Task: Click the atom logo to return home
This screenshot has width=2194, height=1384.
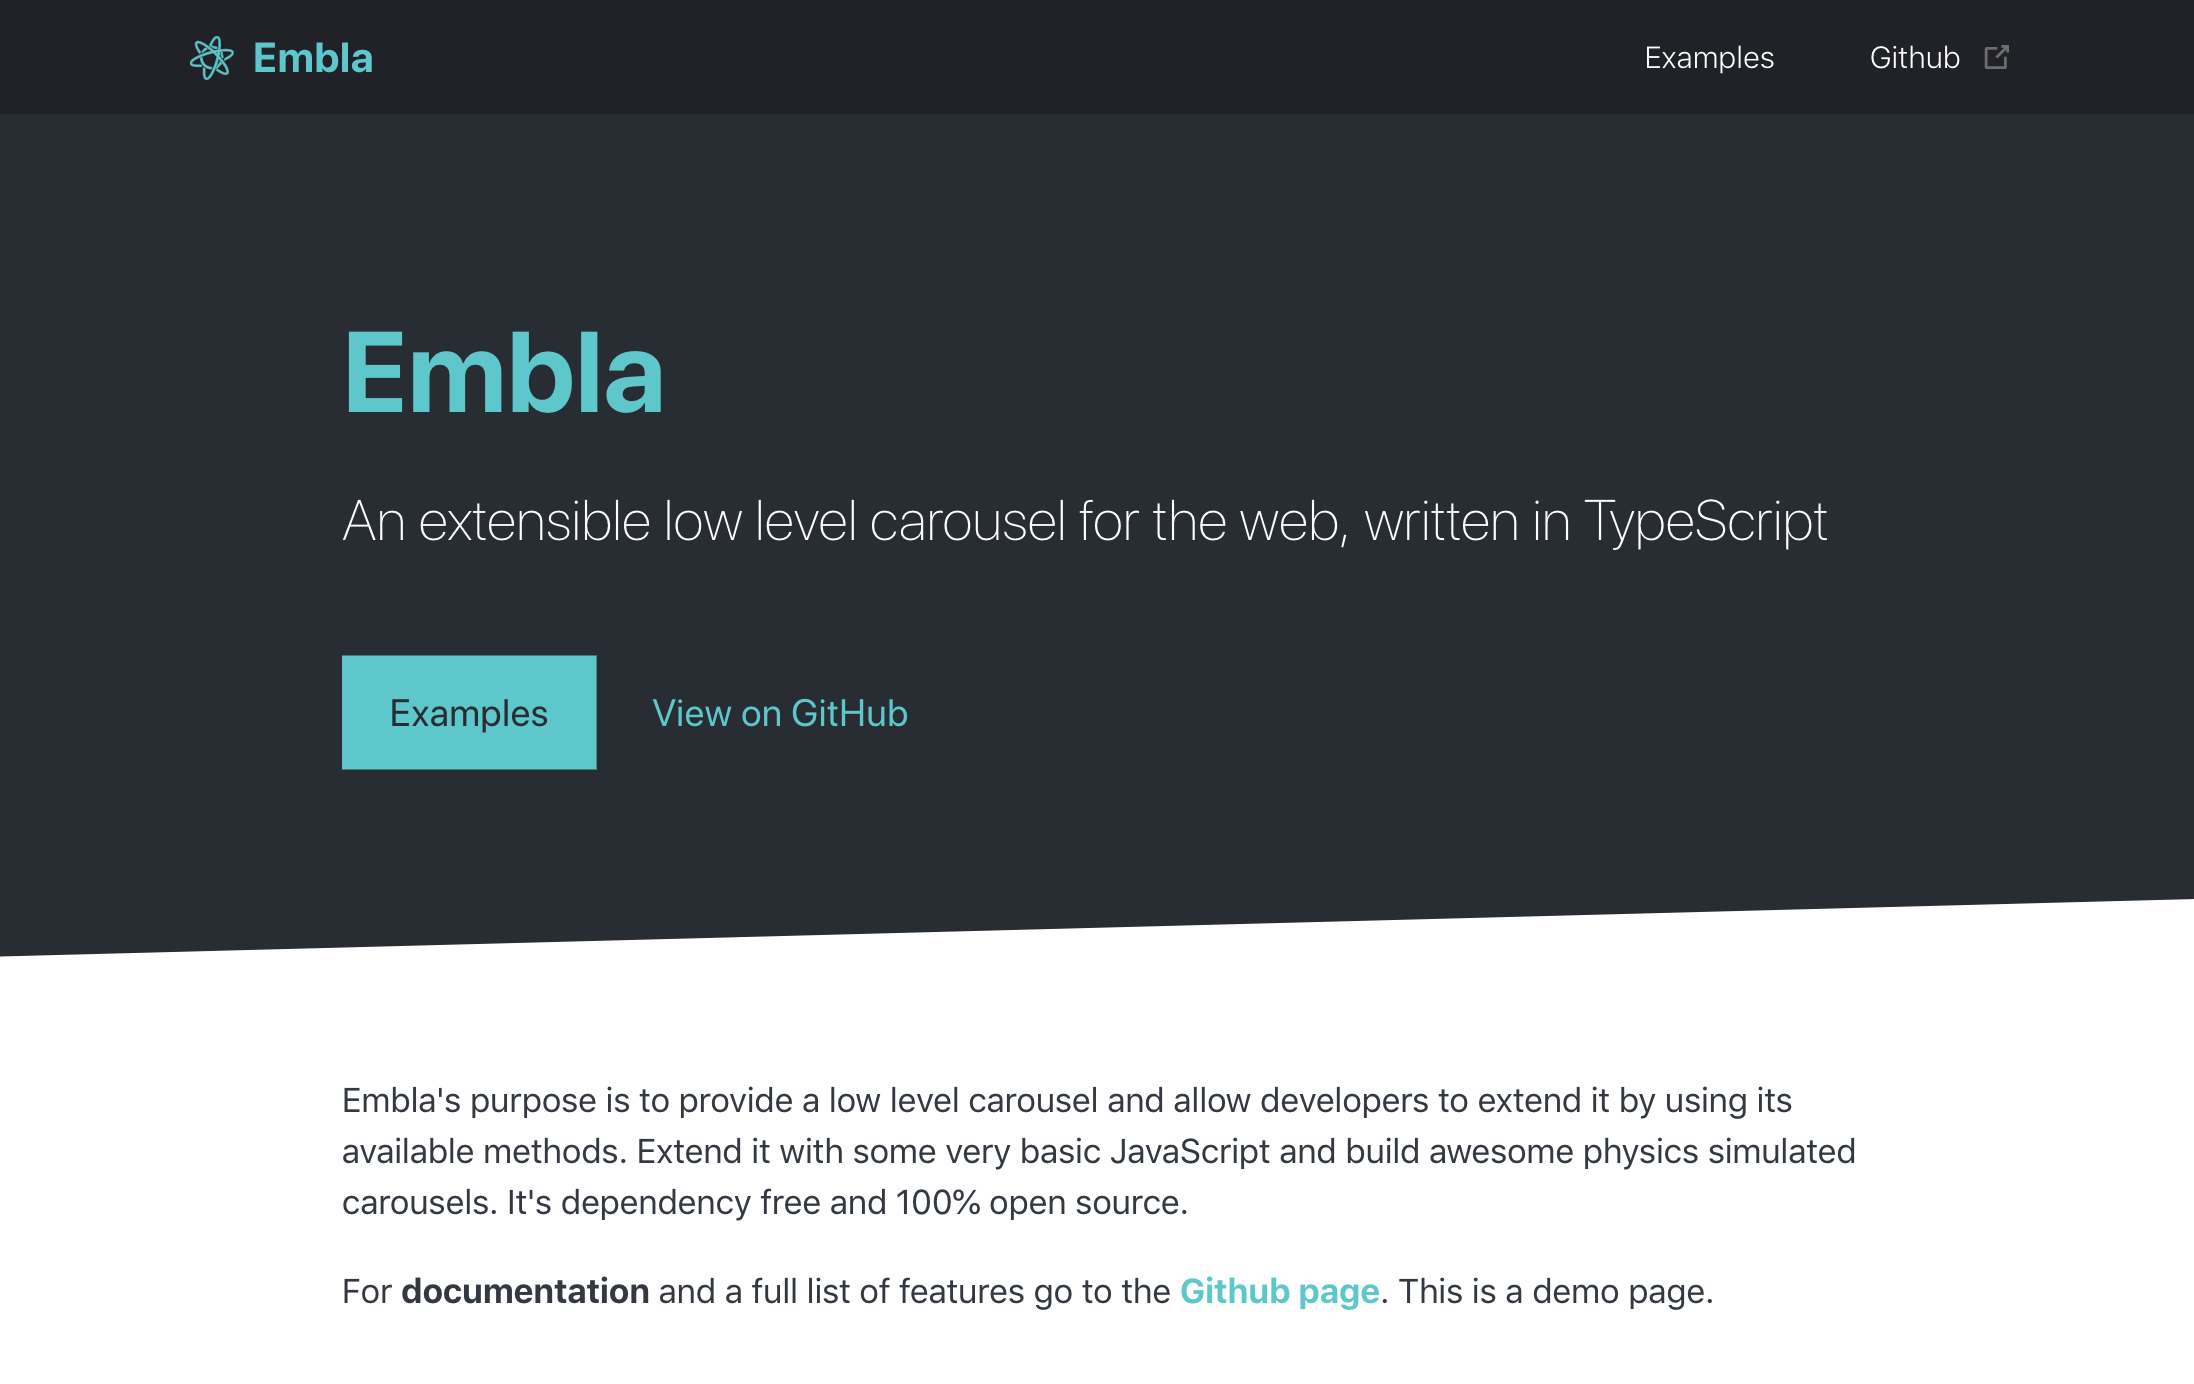Action: coord(213,57)
